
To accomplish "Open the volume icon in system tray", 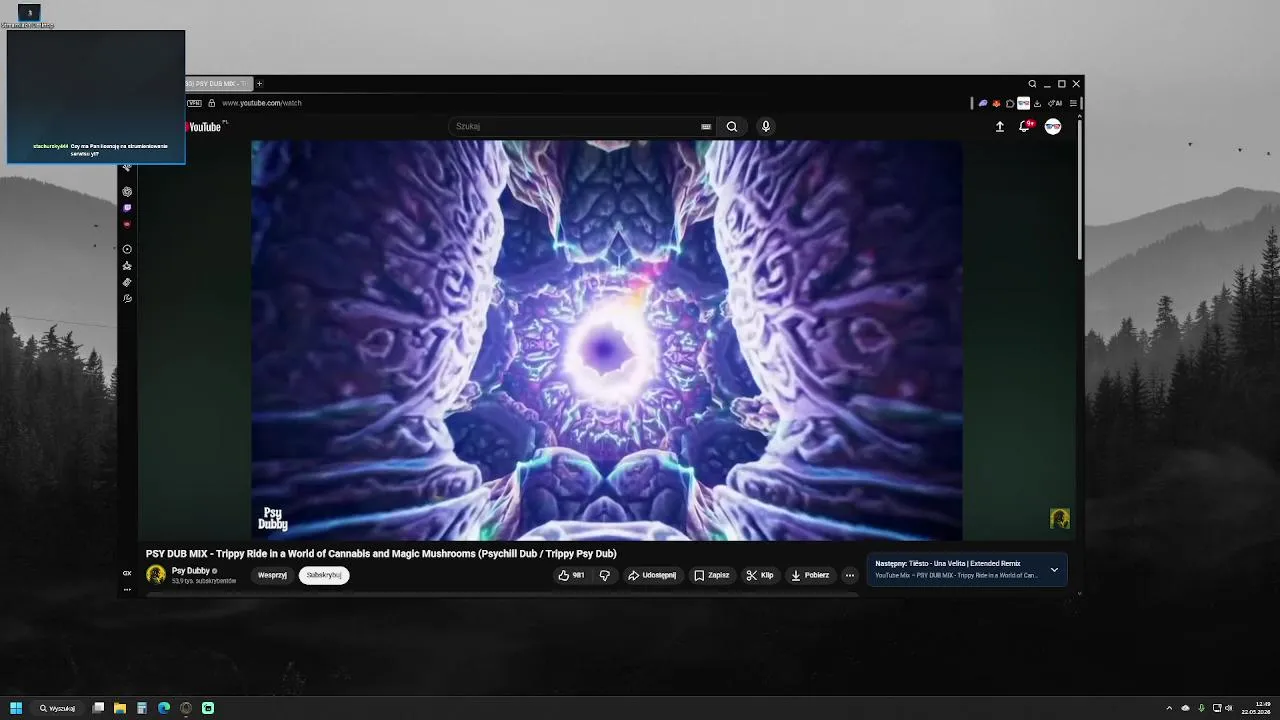I will point(1229,708).
